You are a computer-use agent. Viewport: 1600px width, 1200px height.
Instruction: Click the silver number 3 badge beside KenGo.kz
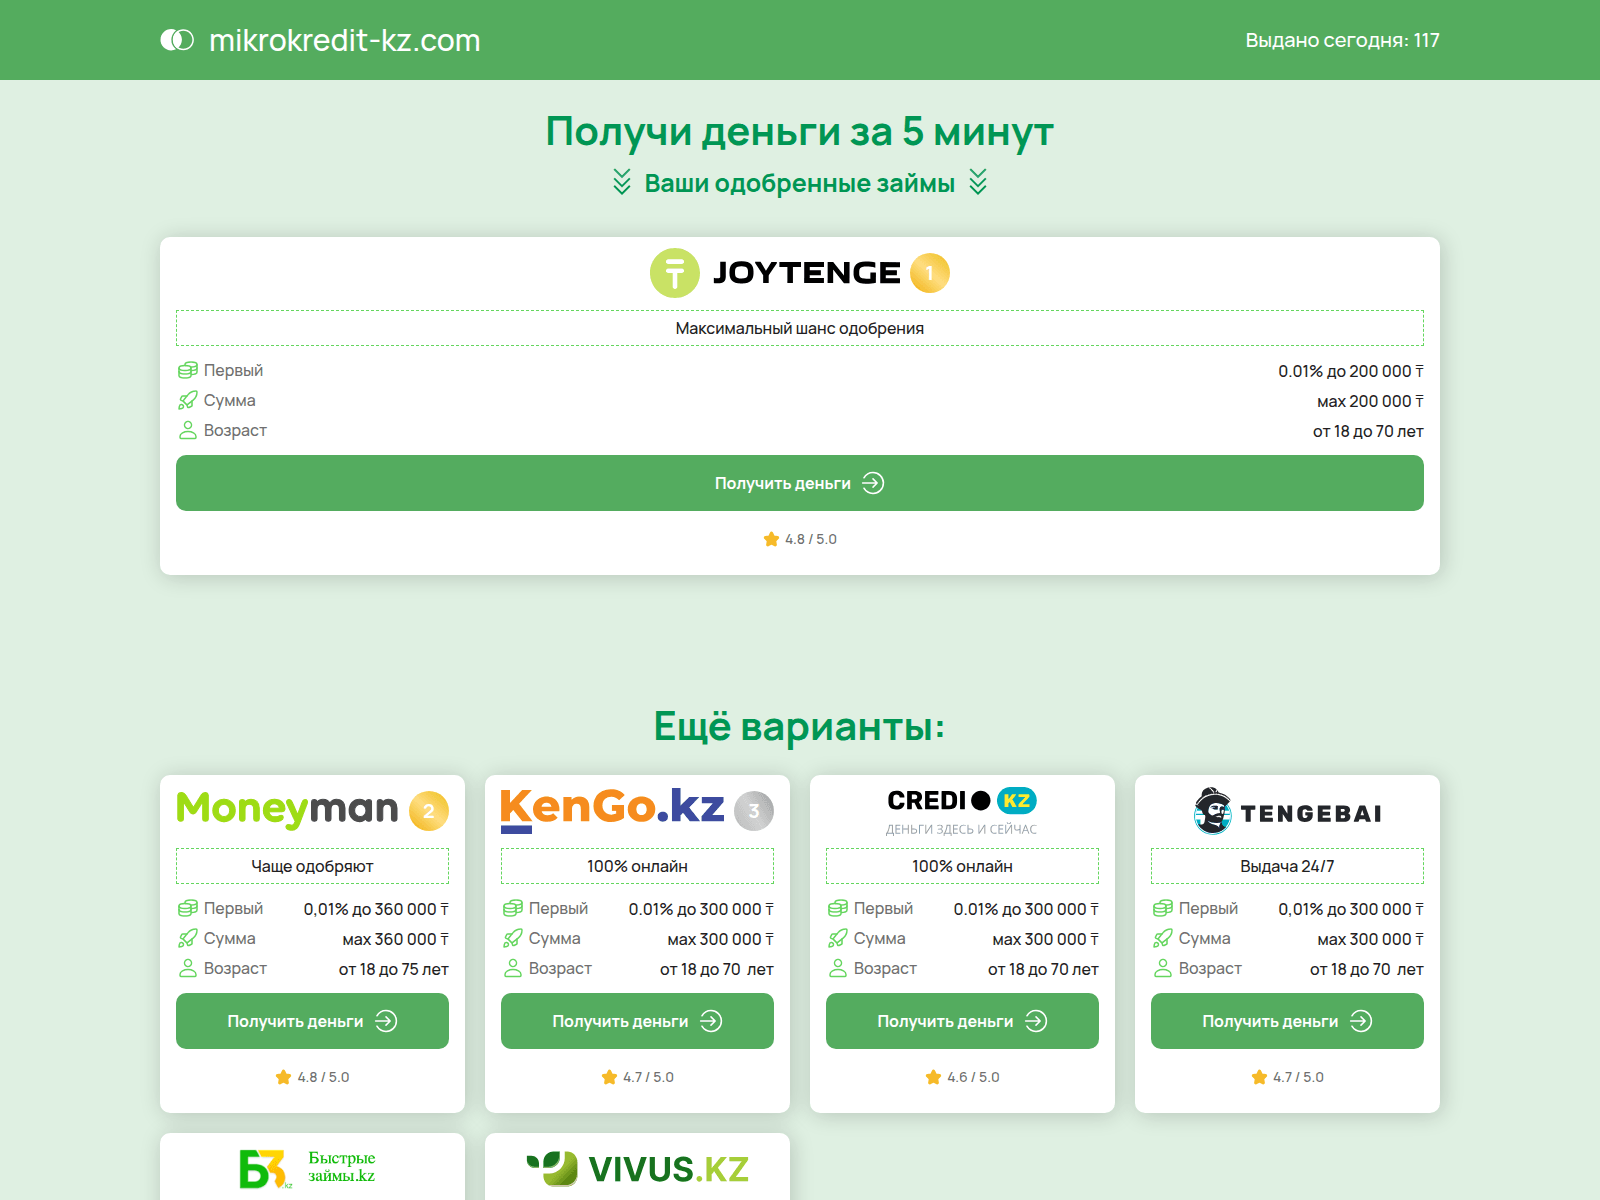point(752,811)
